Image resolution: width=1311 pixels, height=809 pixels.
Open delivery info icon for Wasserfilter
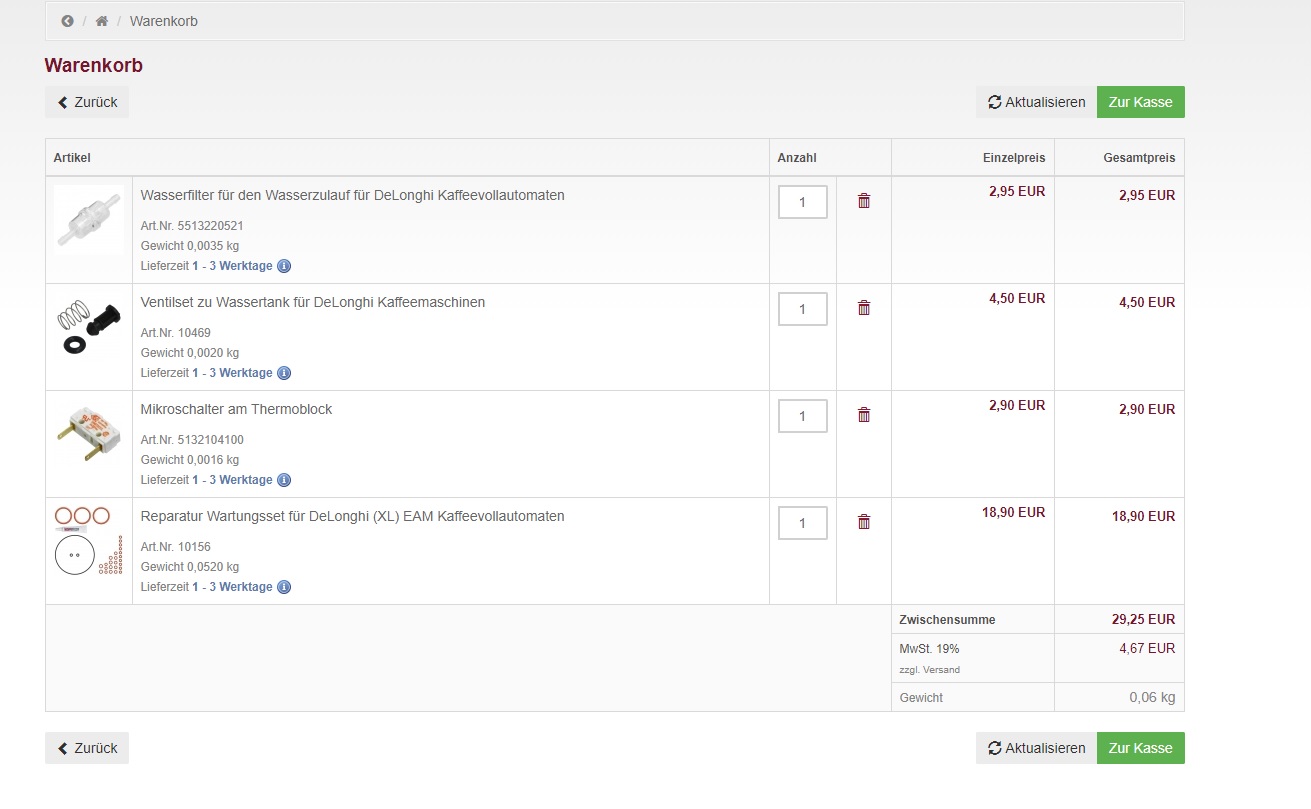pos(284,266)
